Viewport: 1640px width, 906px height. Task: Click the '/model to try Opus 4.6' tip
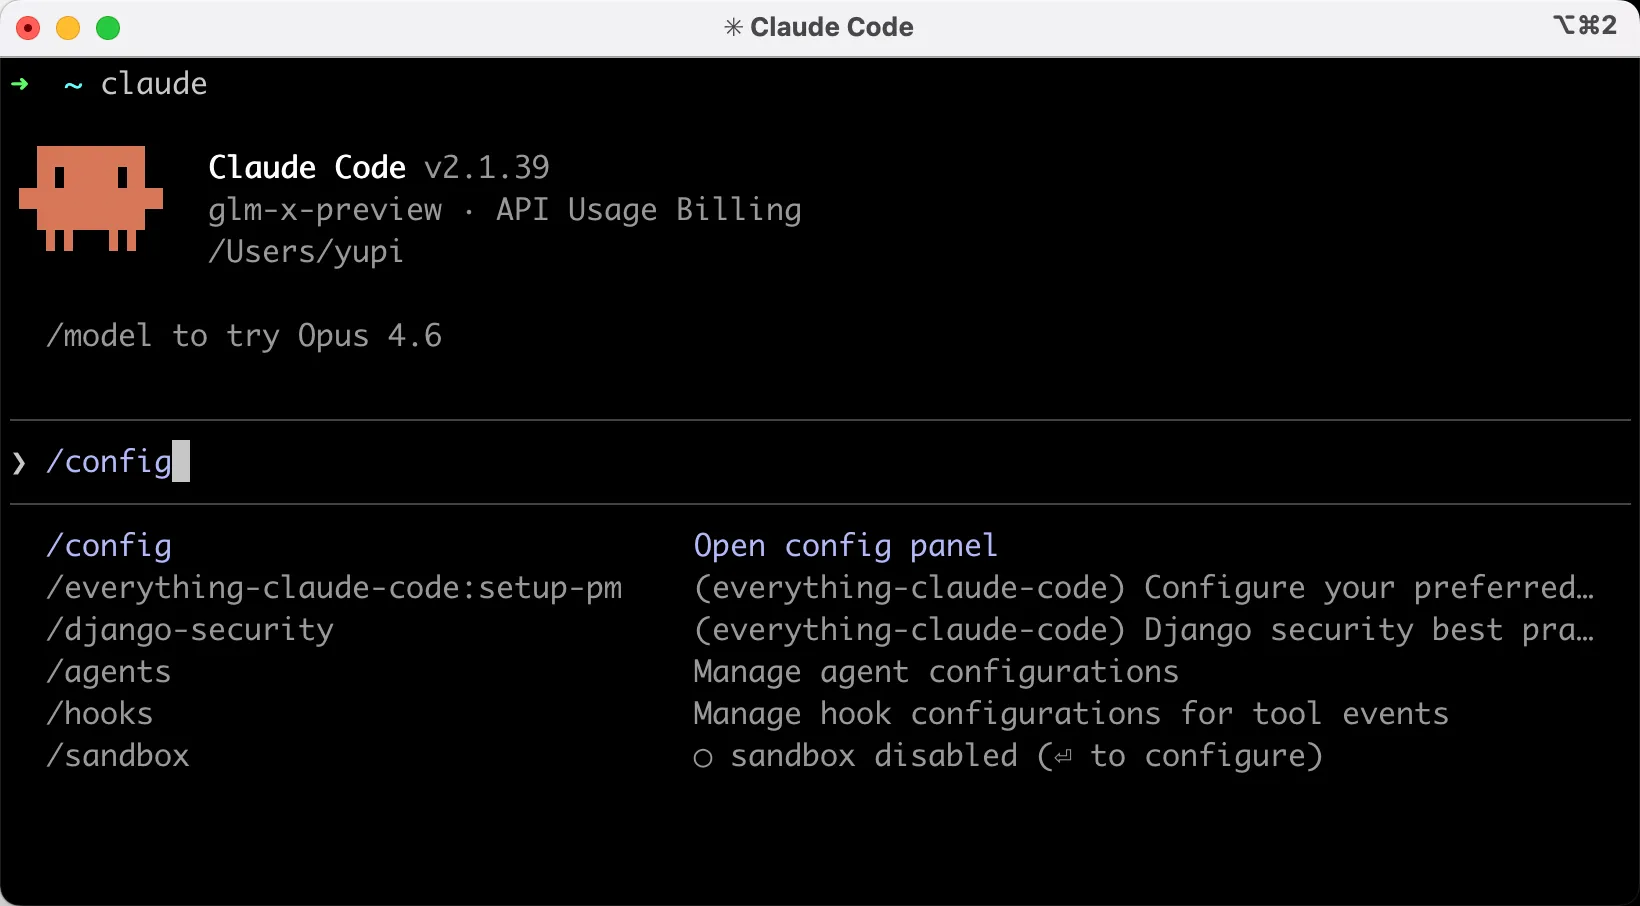pos(244,336)
